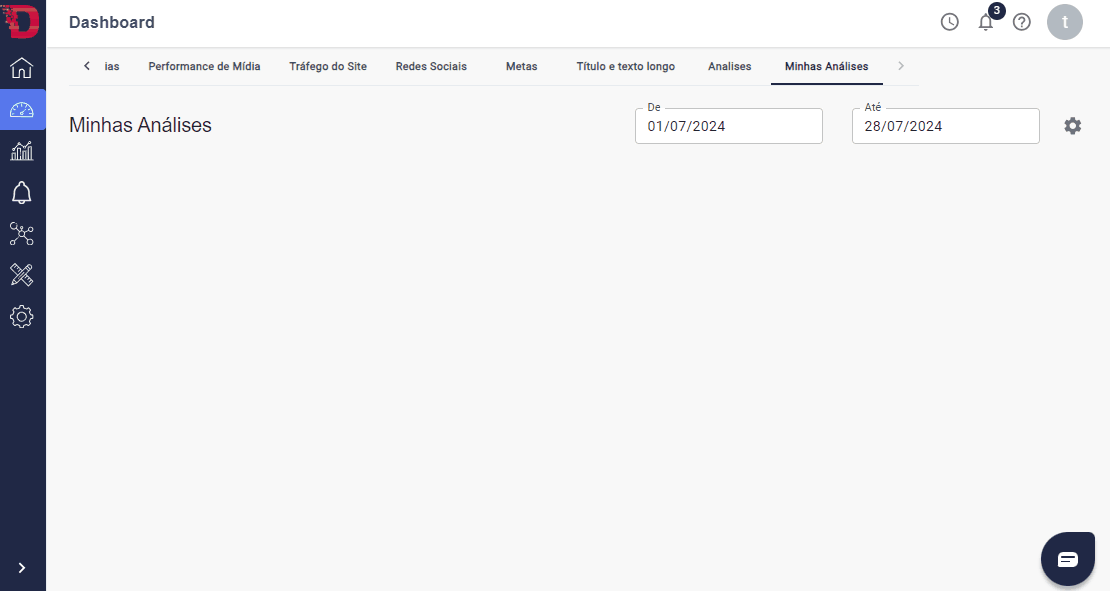1110x591 pixels.
Task: Switch to the Título e texto longo tab
Action: click(626, 67)
